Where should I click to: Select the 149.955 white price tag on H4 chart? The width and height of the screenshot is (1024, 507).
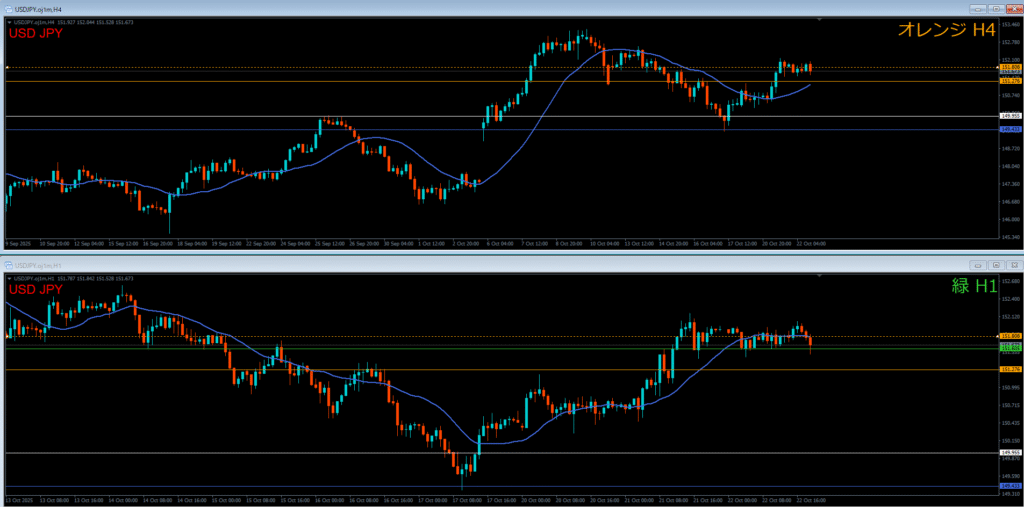click(x=1009, y=117)
